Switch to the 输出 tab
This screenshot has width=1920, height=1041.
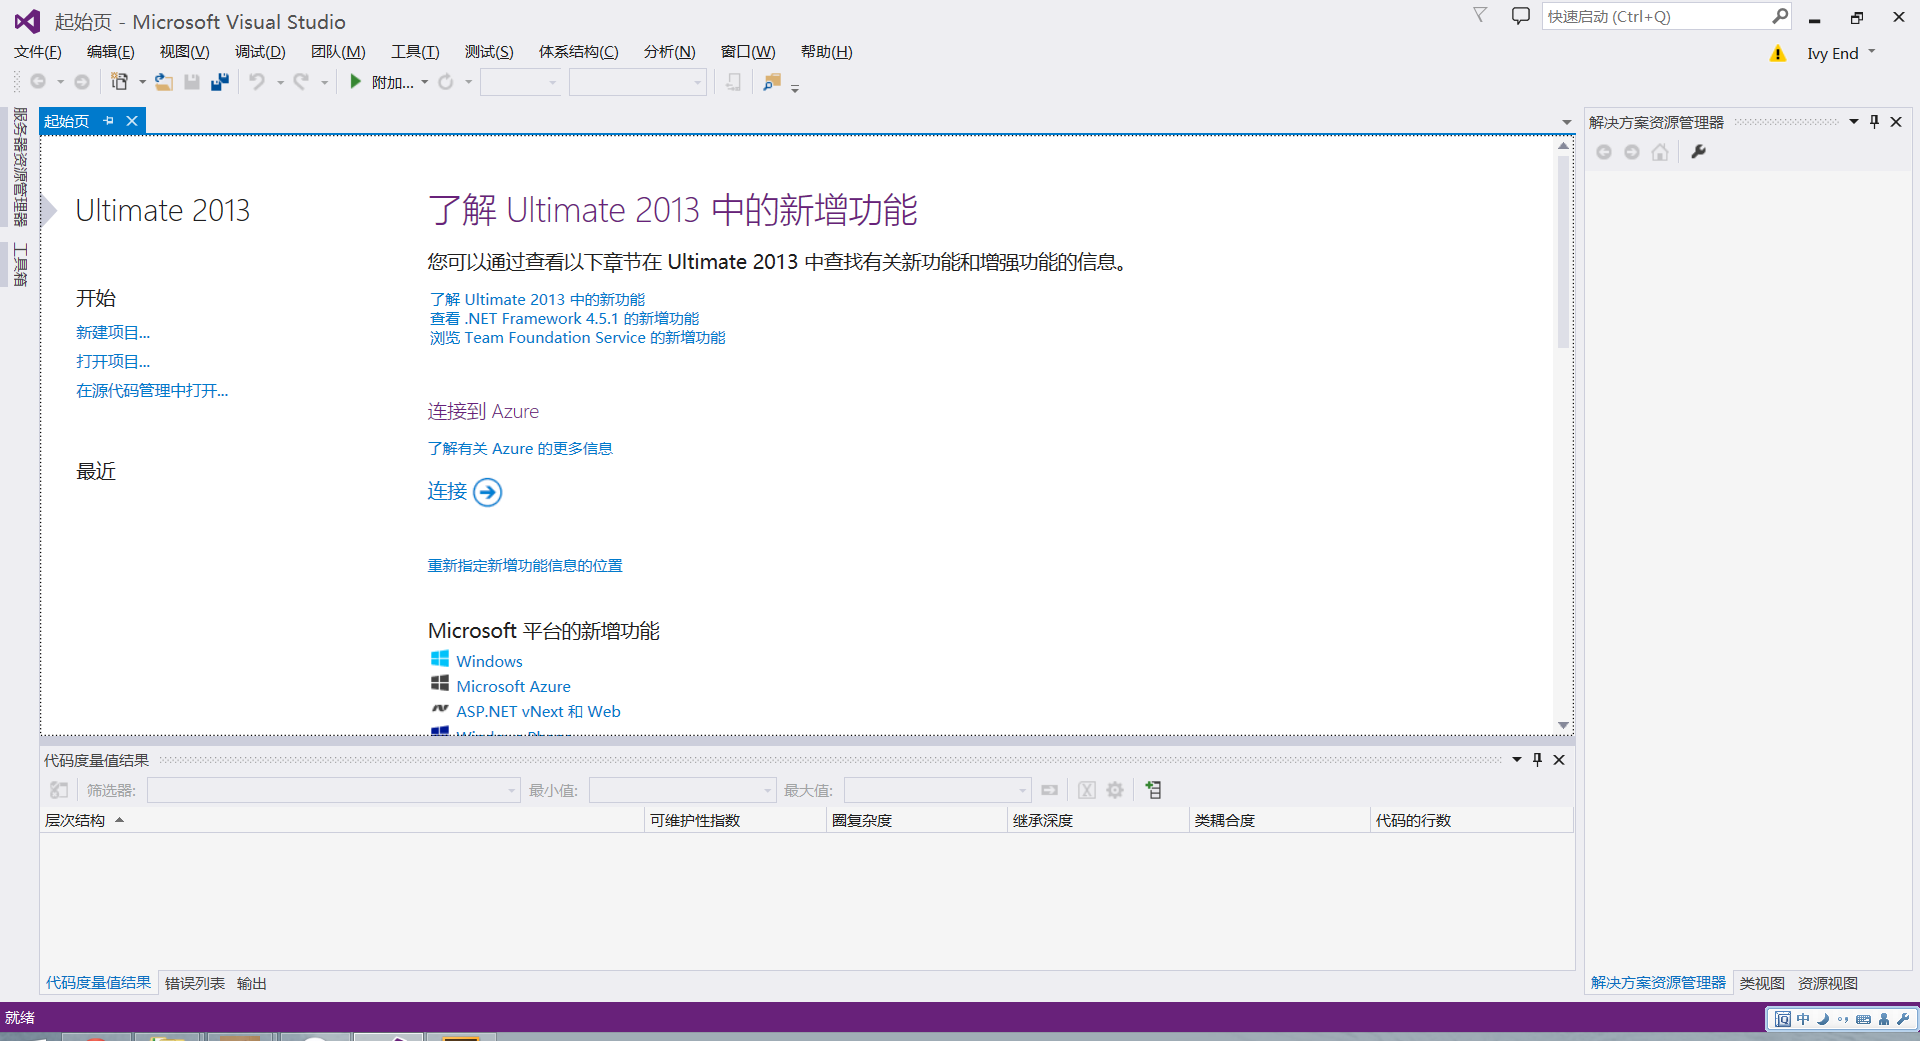click(252, 984)
